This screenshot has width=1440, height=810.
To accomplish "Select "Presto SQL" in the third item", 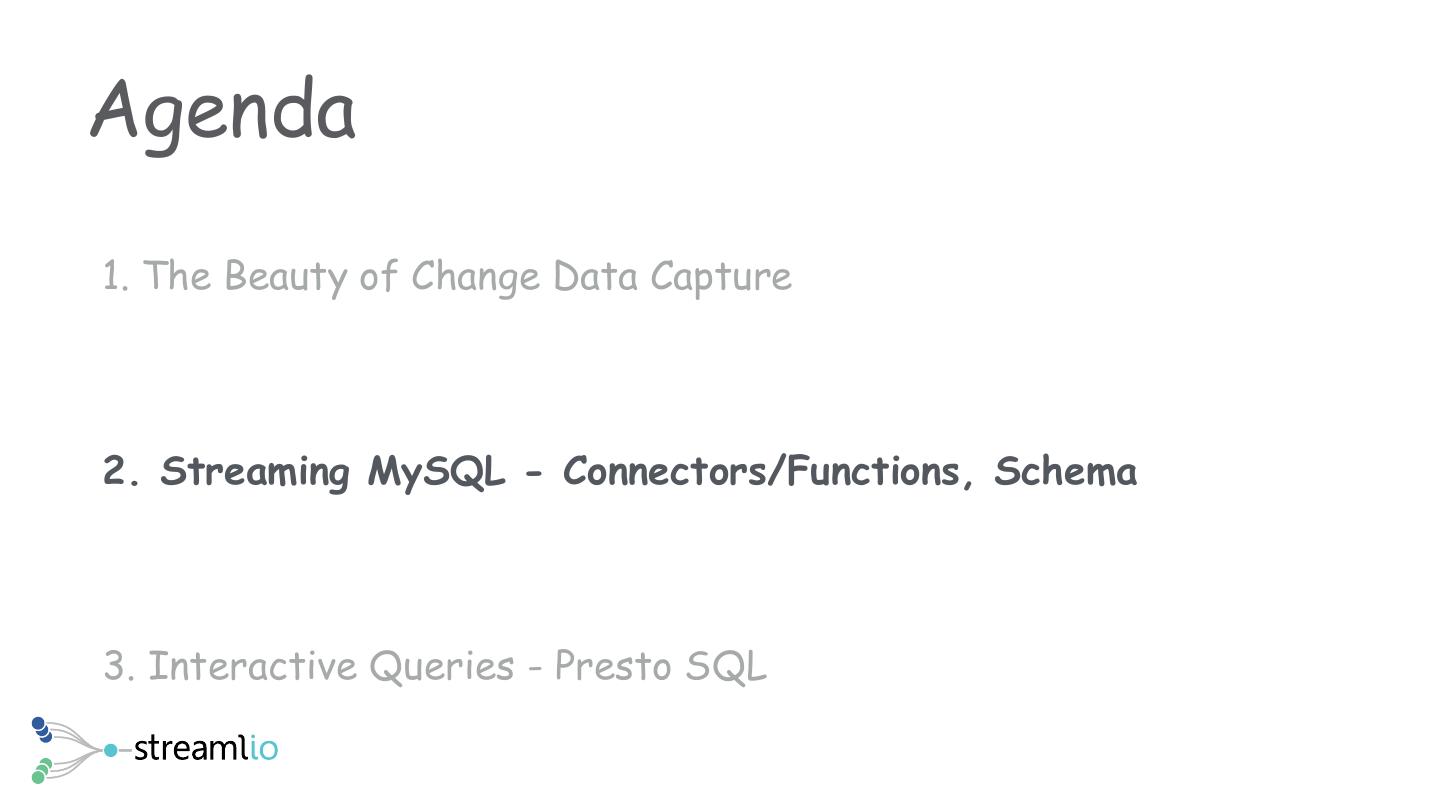I will 660,666.
